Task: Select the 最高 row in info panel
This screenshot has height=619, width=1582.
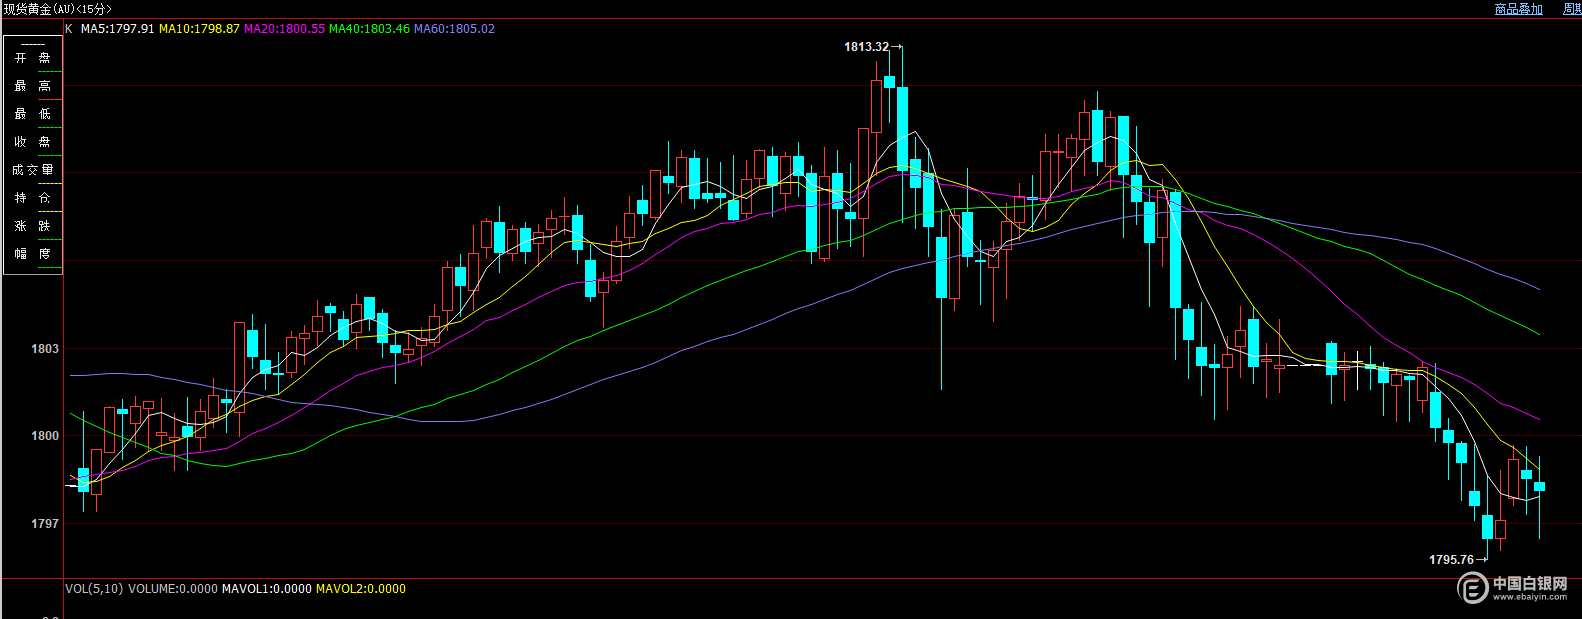Action: (32, 86)
